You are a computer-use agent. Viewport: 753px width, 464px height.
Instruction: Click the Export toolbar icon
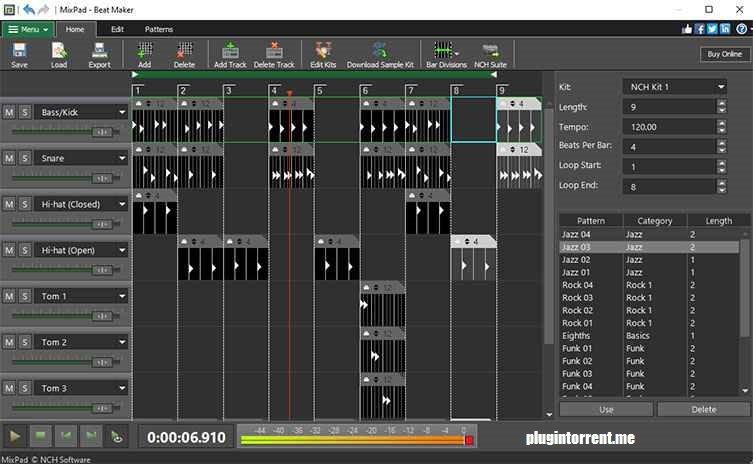tap(99, 54)
